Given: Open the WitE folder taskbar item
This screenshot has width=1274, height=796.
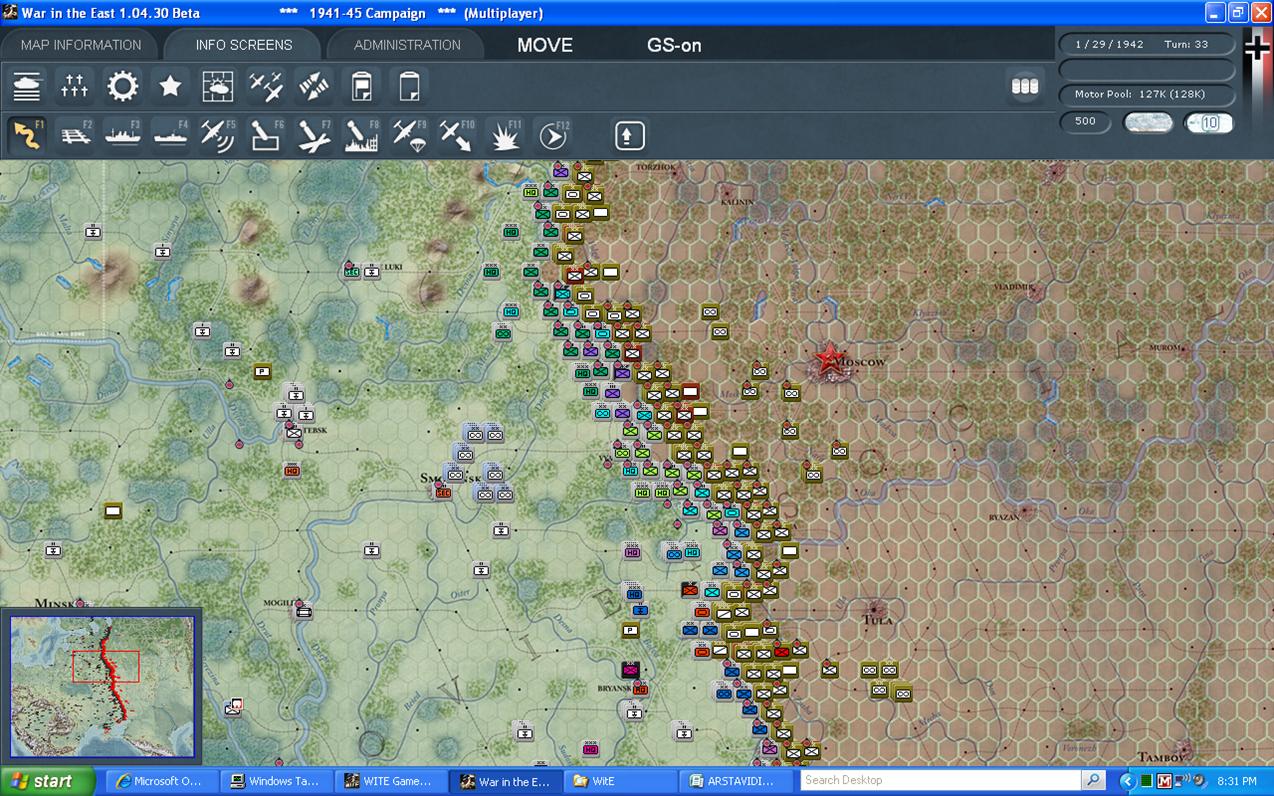Looking at the screenshot, I should click(619, 781).
